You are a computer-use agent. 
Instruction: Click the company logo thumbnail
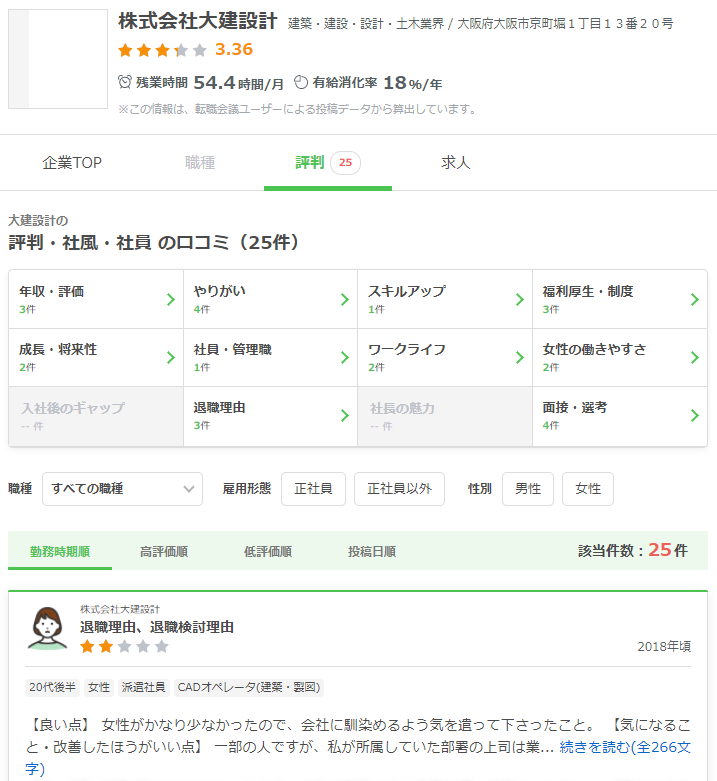58,59
